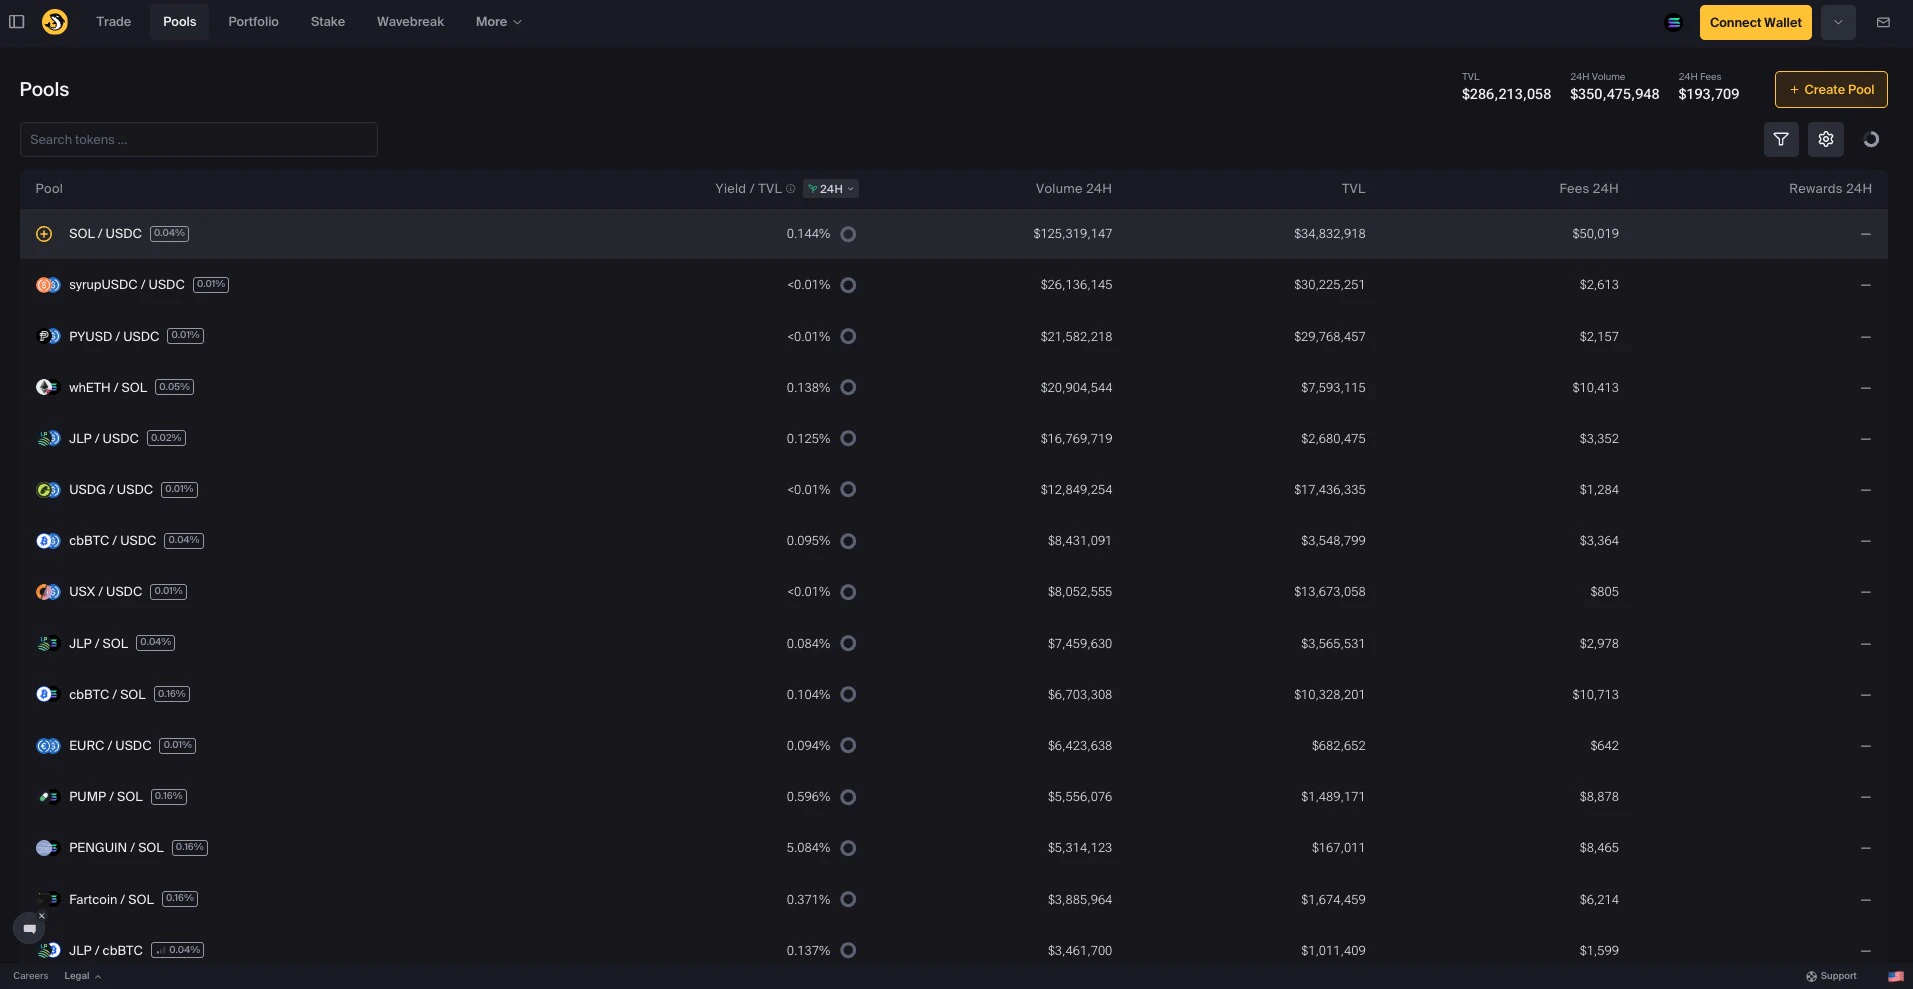Open the SOL / USDC pool row
The height and width of the screenshot is (989, 1913).
(954, 234)
